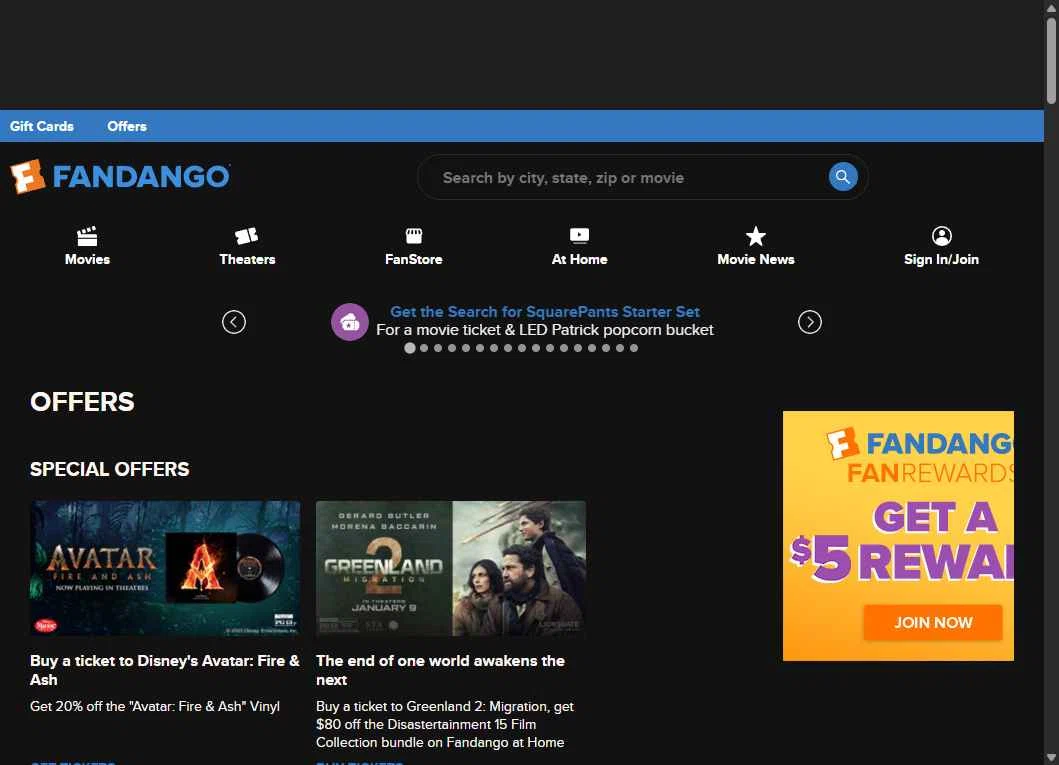Click the Avatar: Fire & Ash offer title

click(165, 670)
